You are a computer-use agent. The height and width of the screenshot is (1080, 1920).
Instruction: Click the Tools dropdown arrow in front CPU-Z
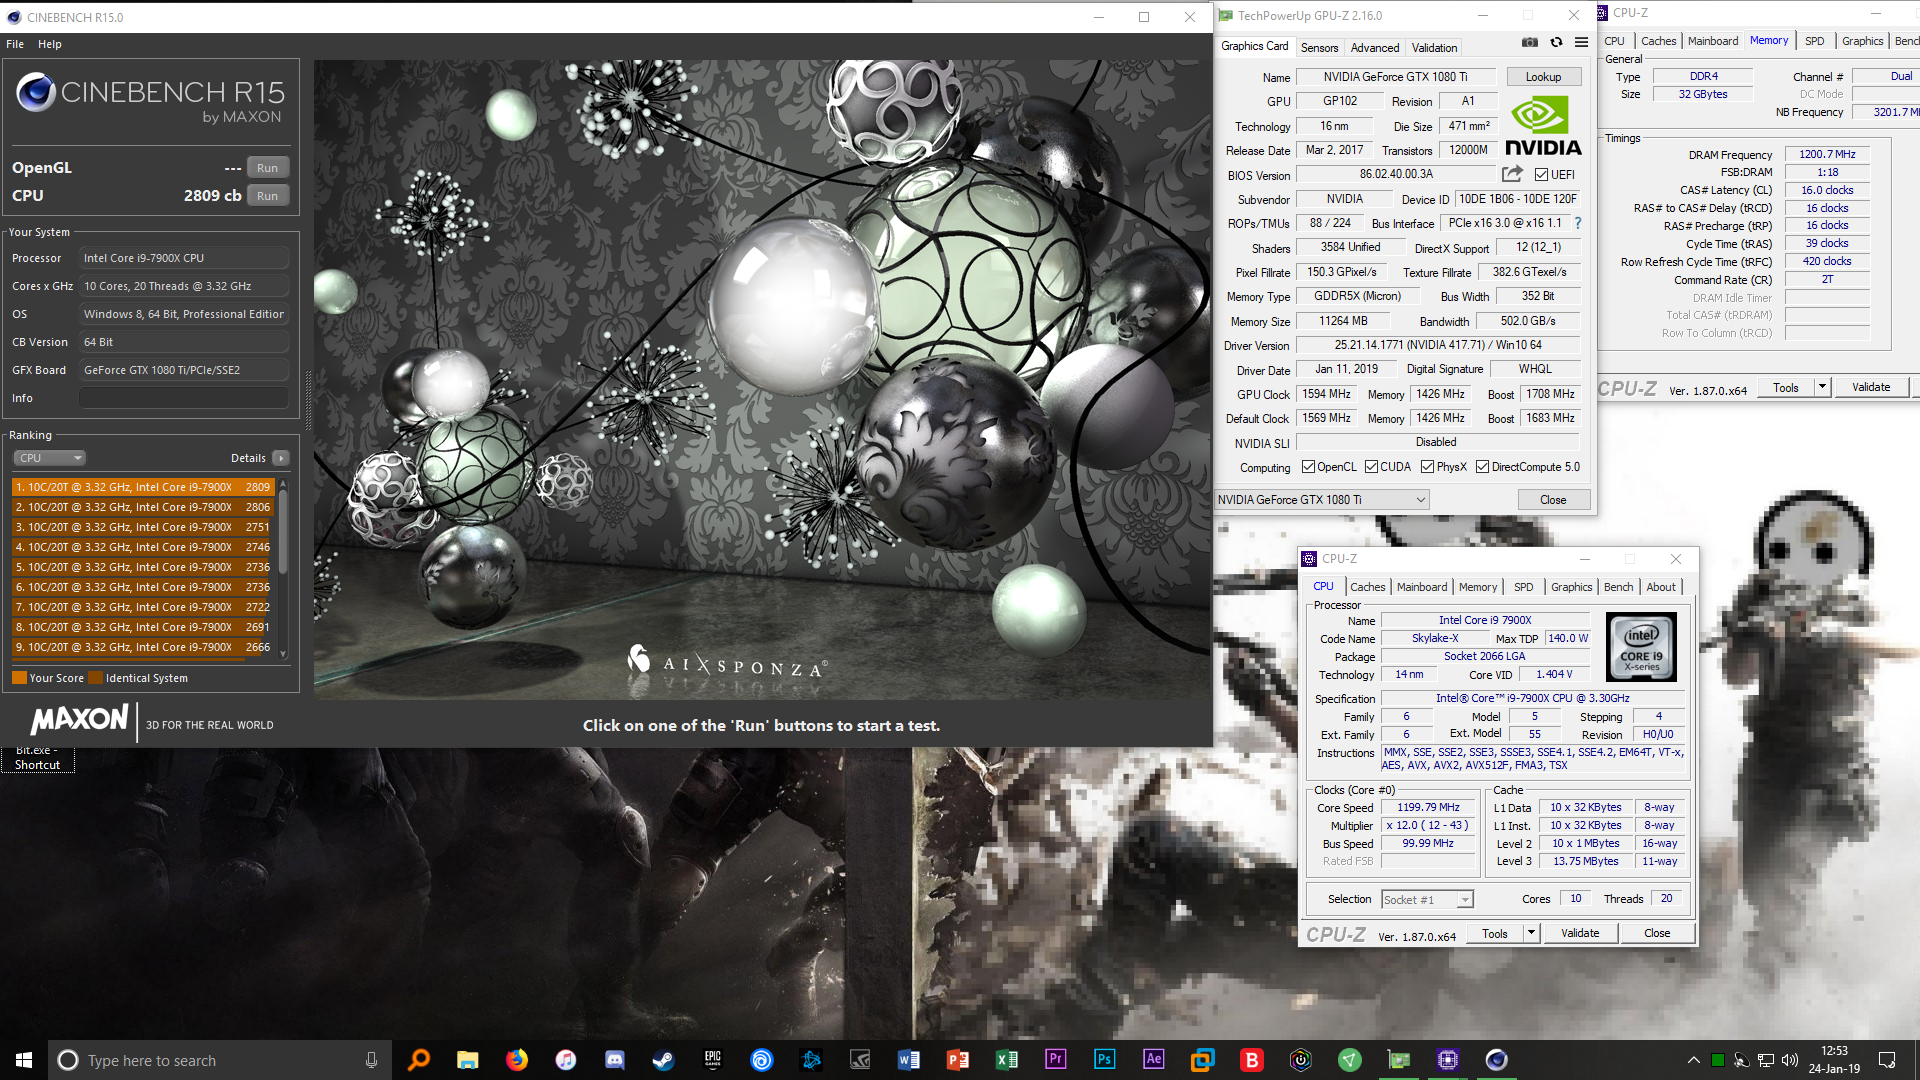[x=1531, y=933]
